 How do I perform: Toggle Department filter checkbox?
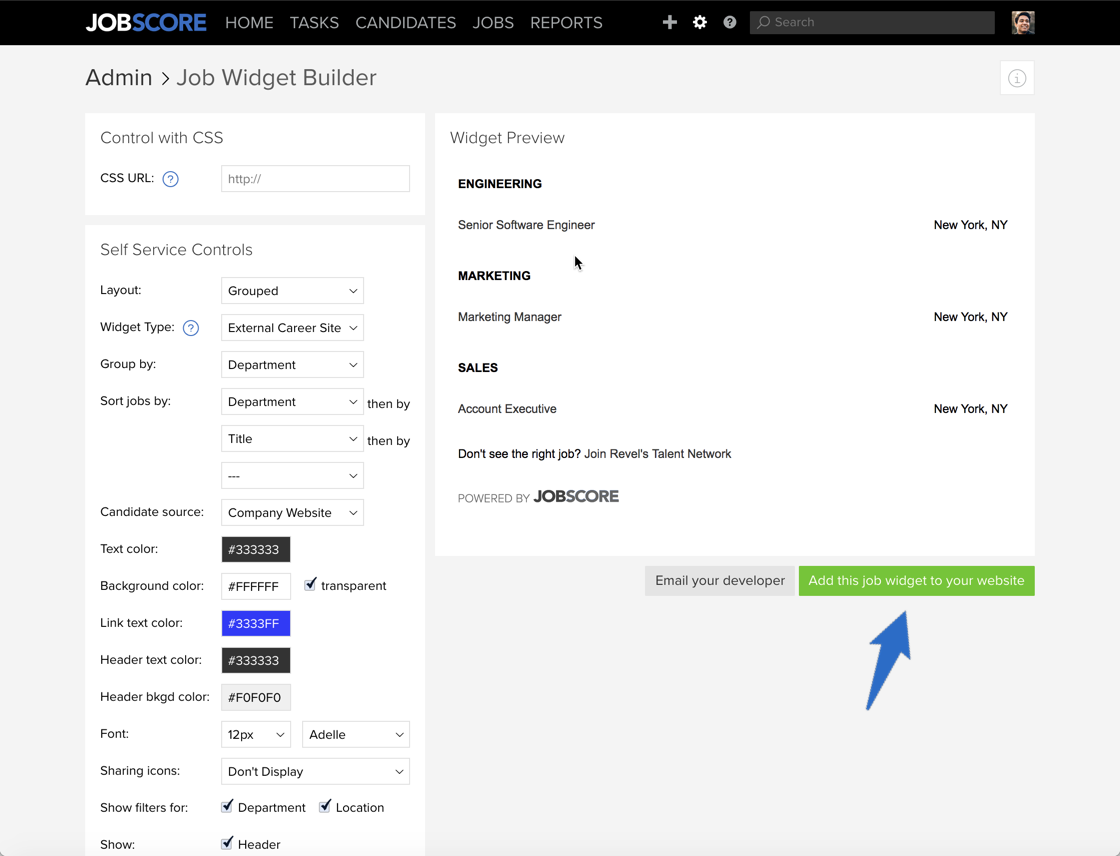(x=227, y=806)
